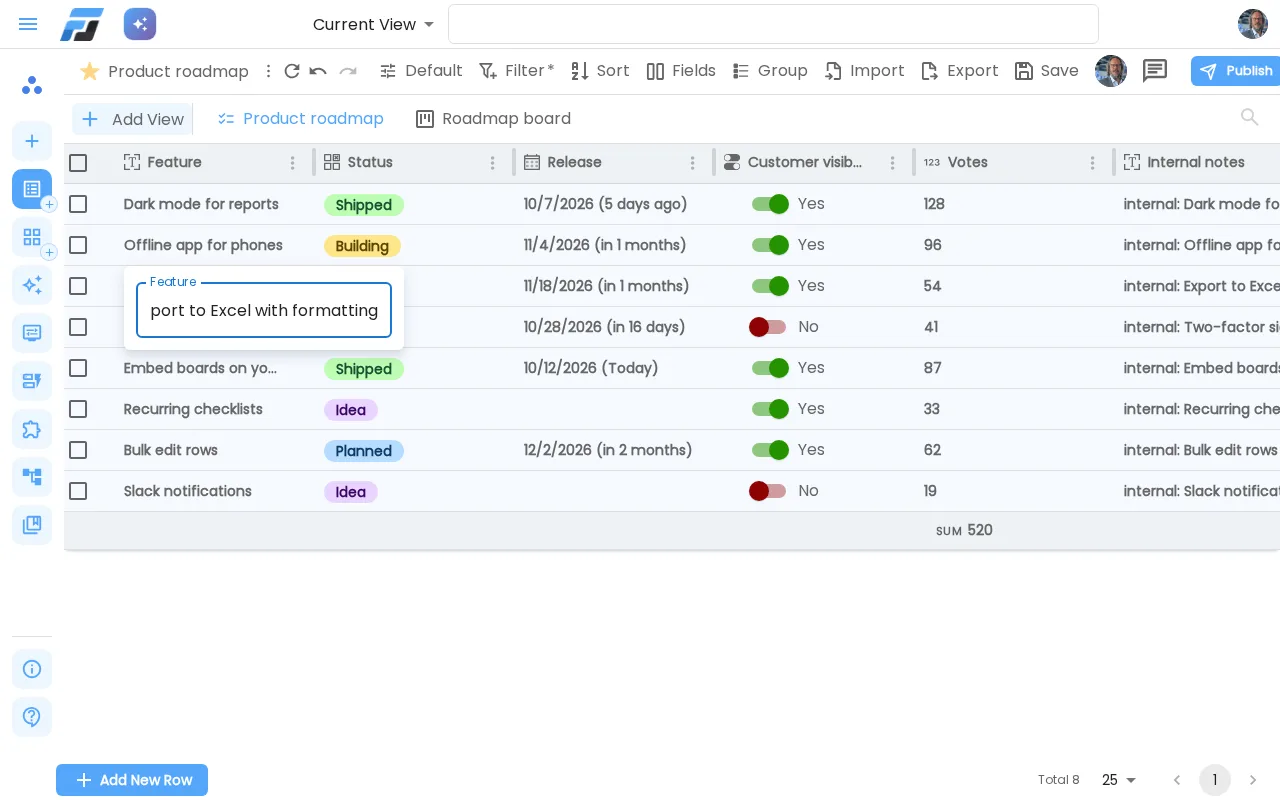Click the Feature edit text field

(264, 310)
